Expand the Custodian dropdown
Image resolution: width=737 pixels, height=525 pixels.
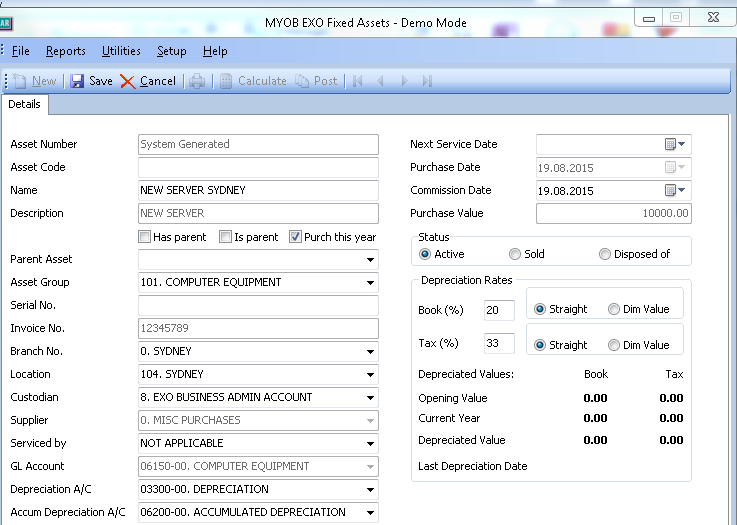click(x=370, y=398)
